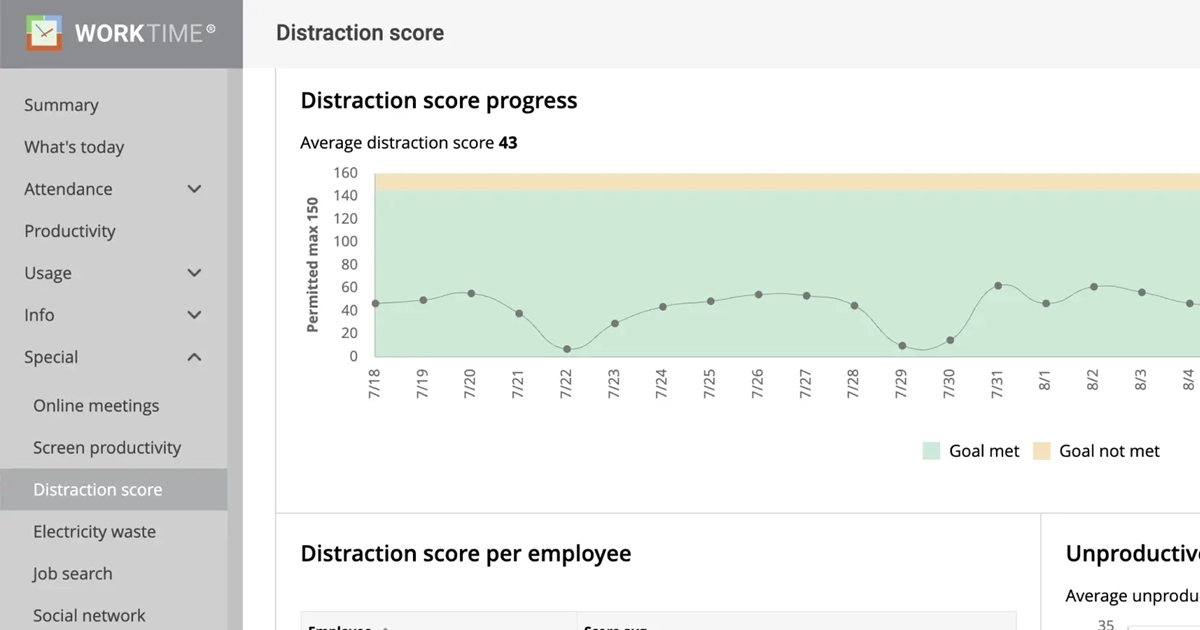This screenshot has width=1200, height=630.
Task: Click the Goal met green legend swatch
Action: [932, 451]
